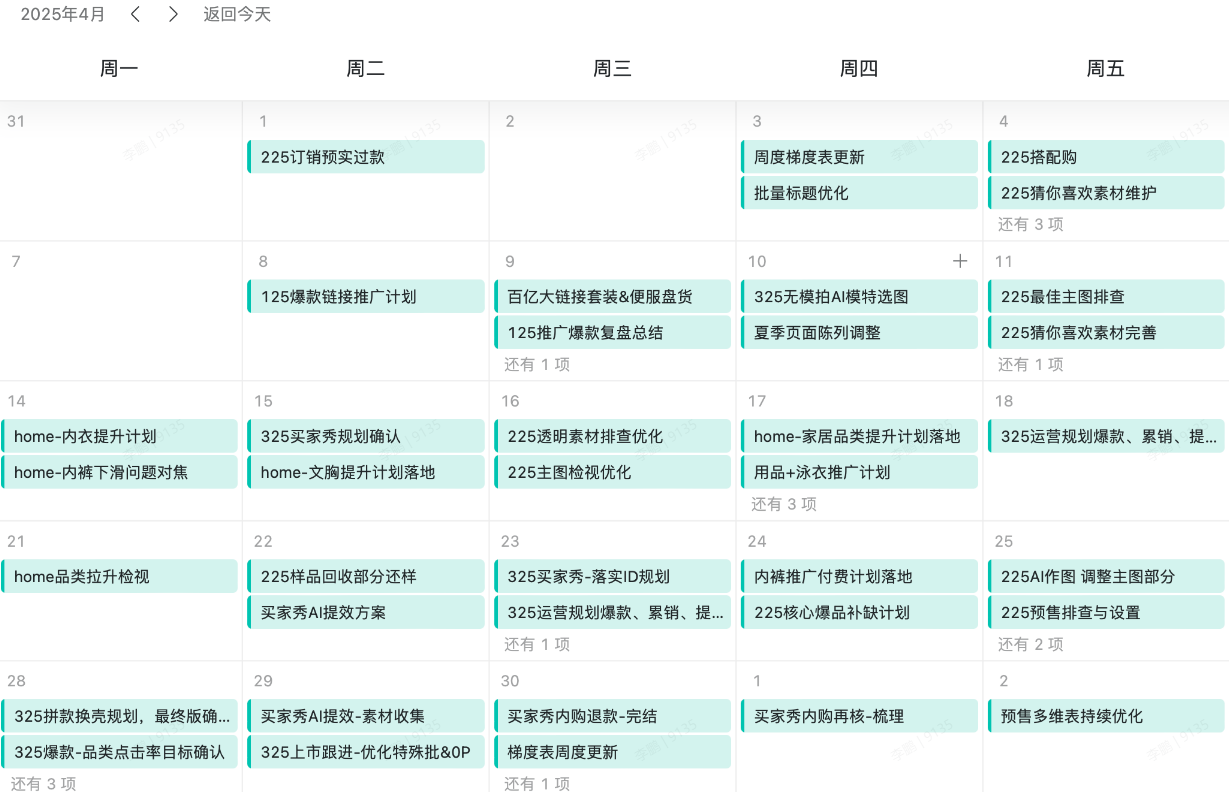Open event 预售多维表持续优化
This screenshot has width=1229, height=792.
[1106, 717]
